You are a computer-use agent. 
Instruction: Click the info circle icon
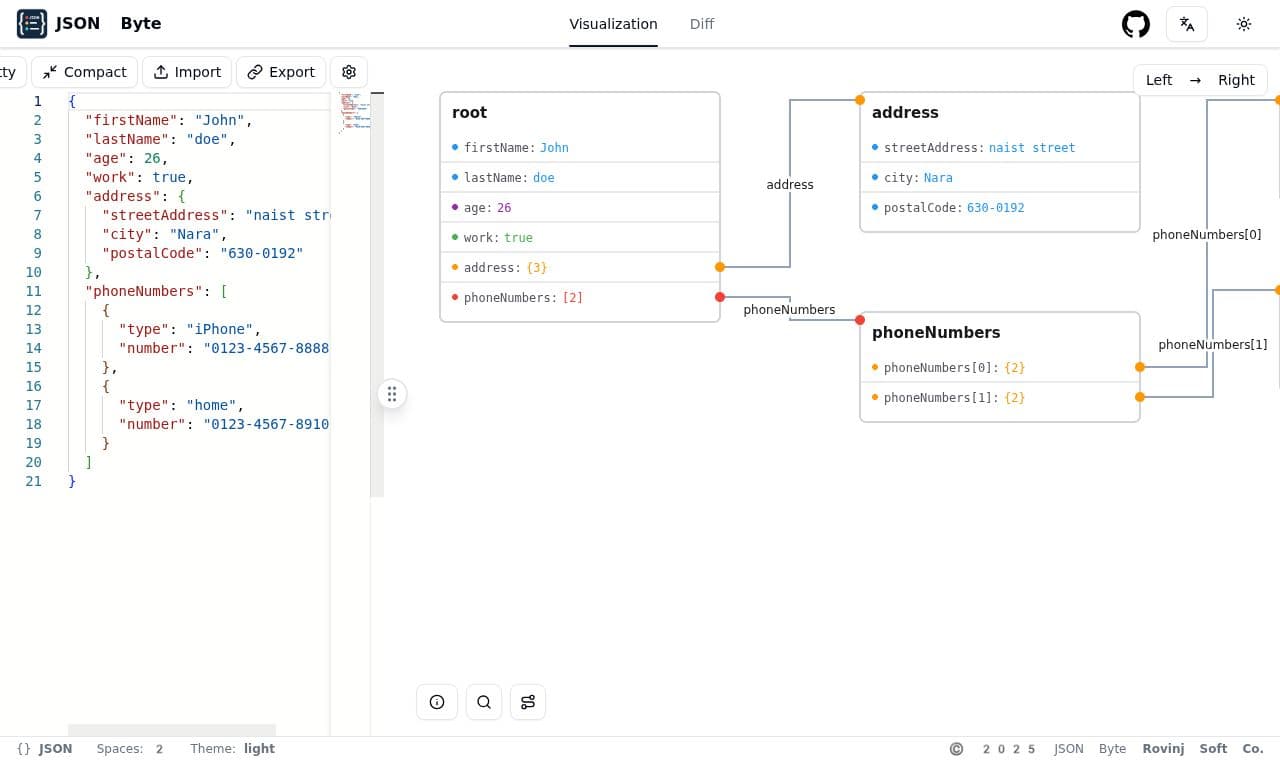pos(437,702)
